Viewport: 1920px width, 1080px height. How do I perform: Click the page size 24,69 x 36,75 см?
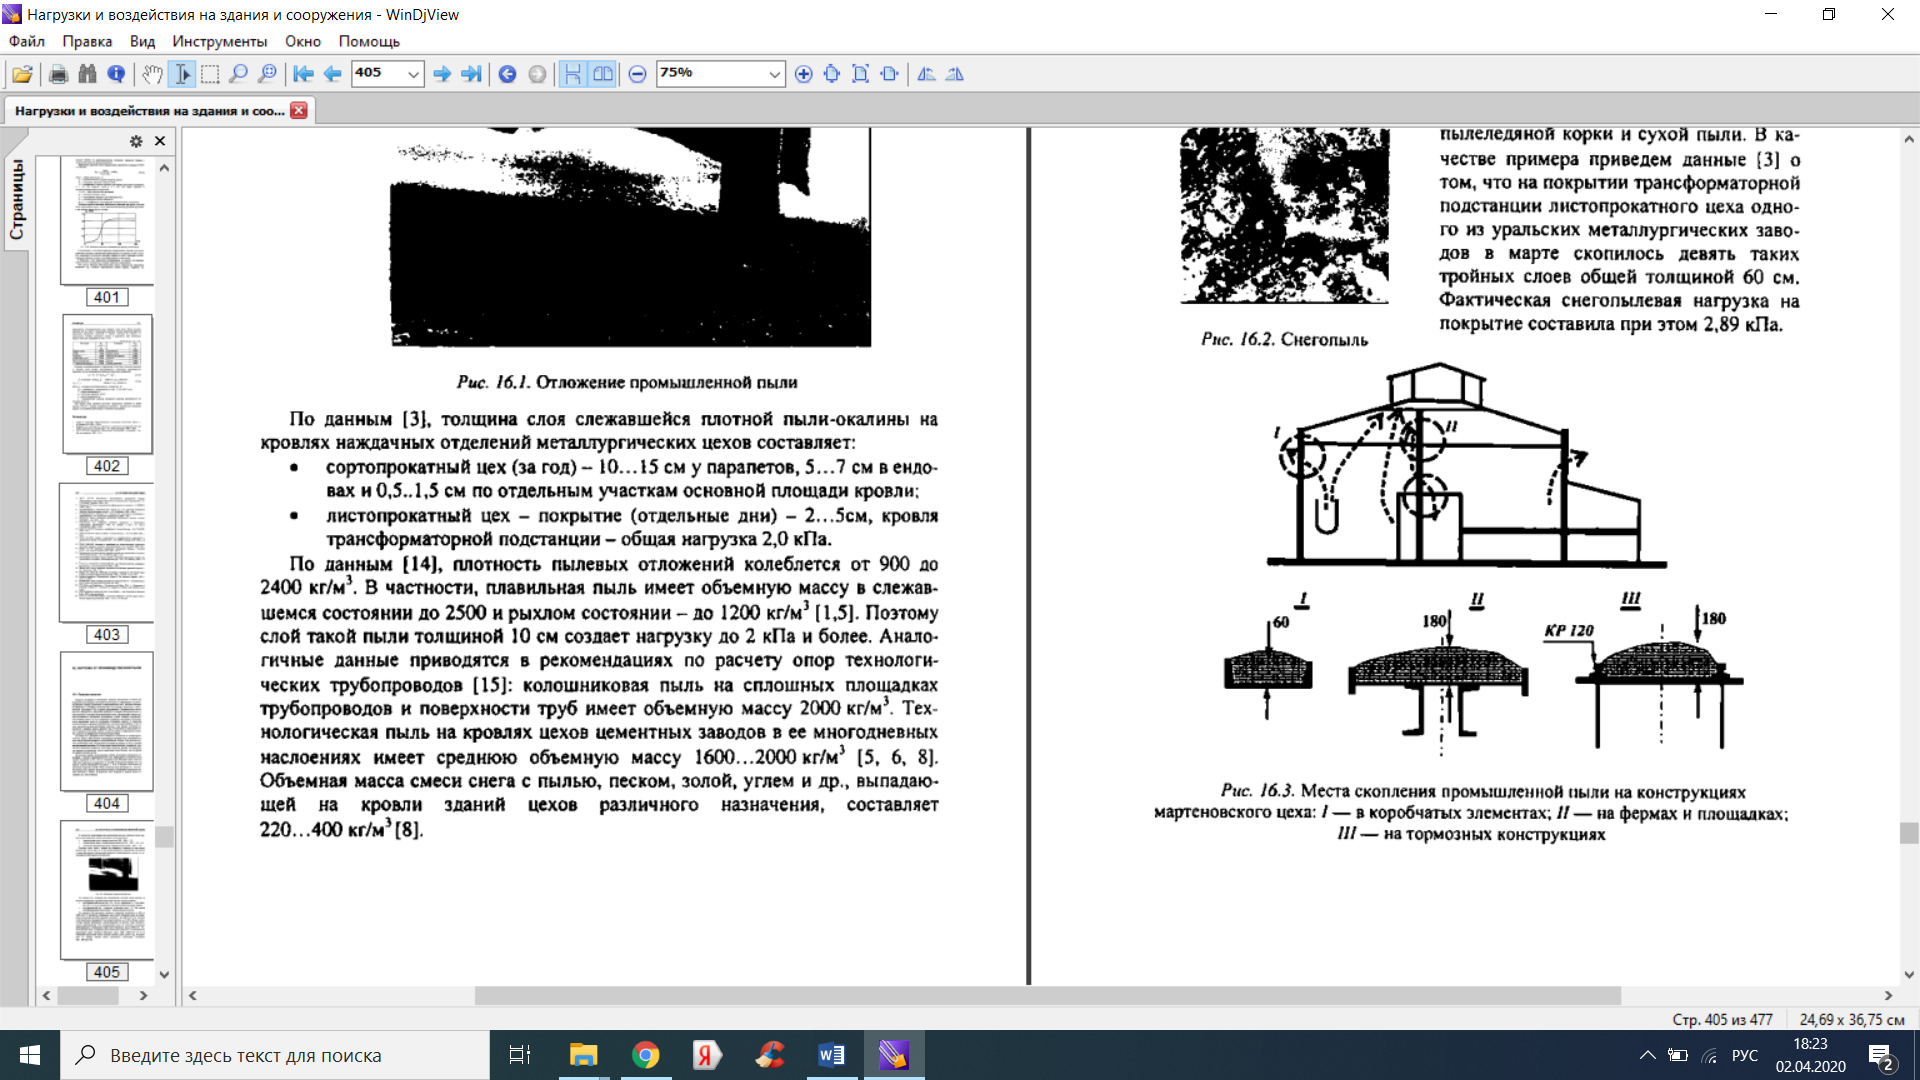click(1852, 1019)
